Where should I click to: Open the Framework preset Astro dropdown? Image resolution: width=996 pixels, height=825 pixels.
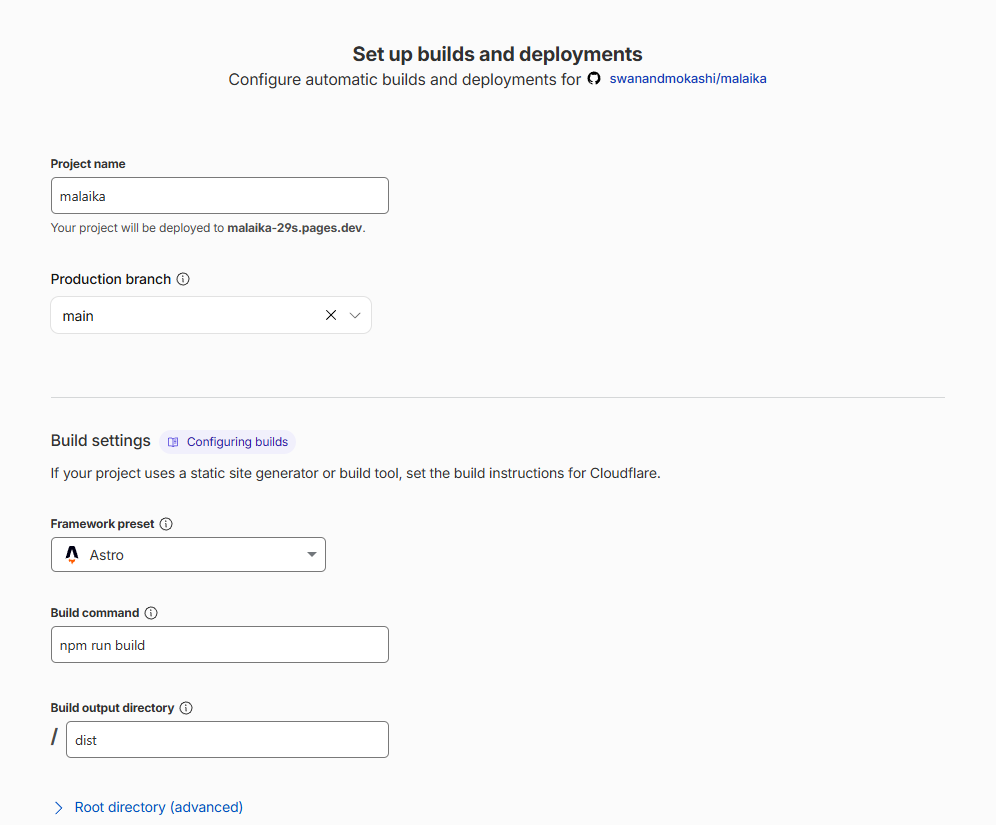(x=188, y=554)
